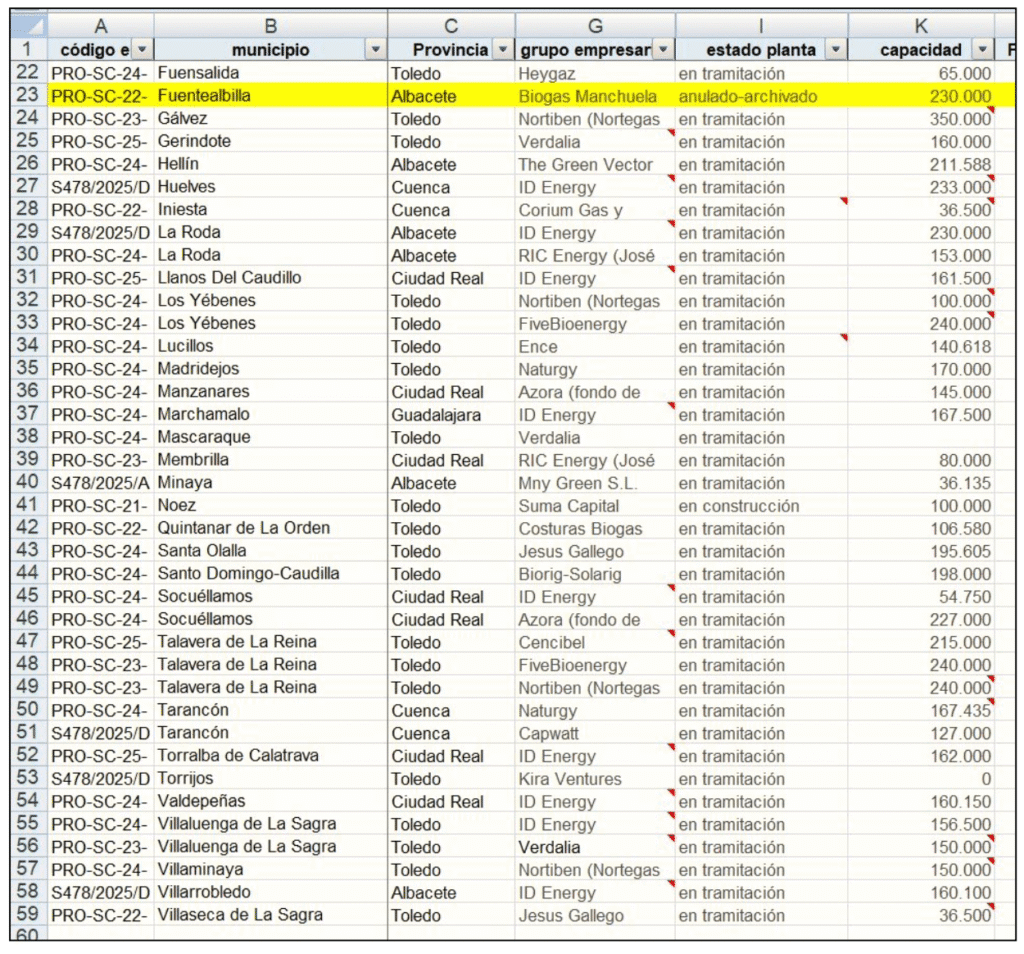The image size is (1024, 954).
Task: Click the Guadalajara province cell
Action: click(451, 415)
